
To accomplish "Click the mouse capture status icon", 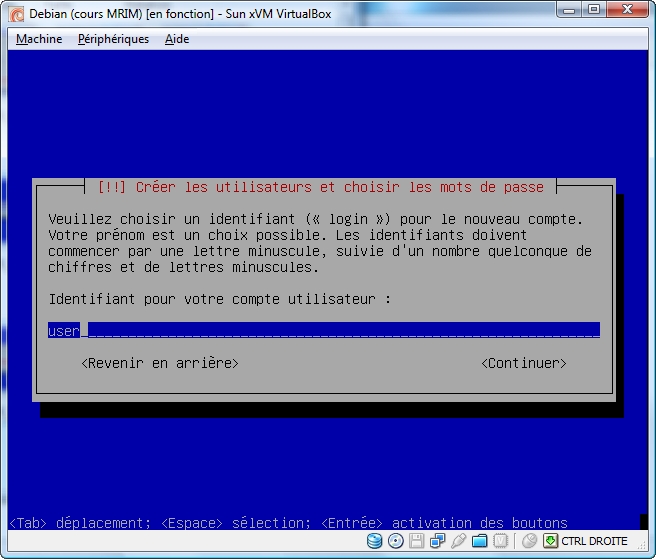I will (x=529, y=541).
